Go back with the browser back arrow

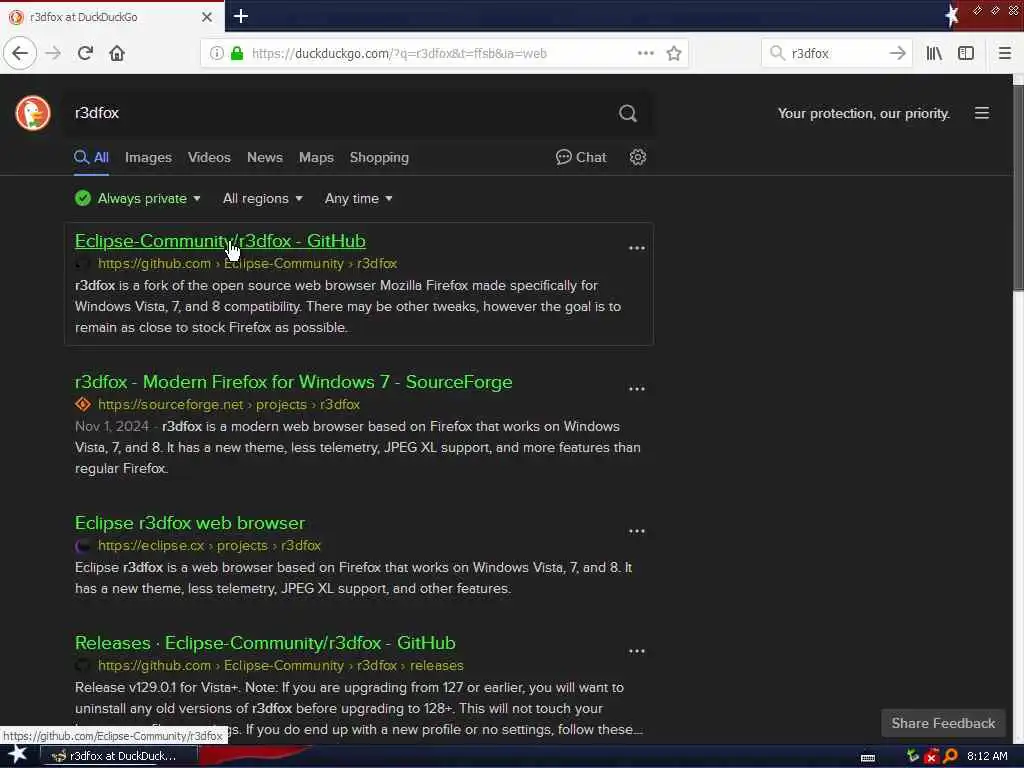tap(20, 53)
